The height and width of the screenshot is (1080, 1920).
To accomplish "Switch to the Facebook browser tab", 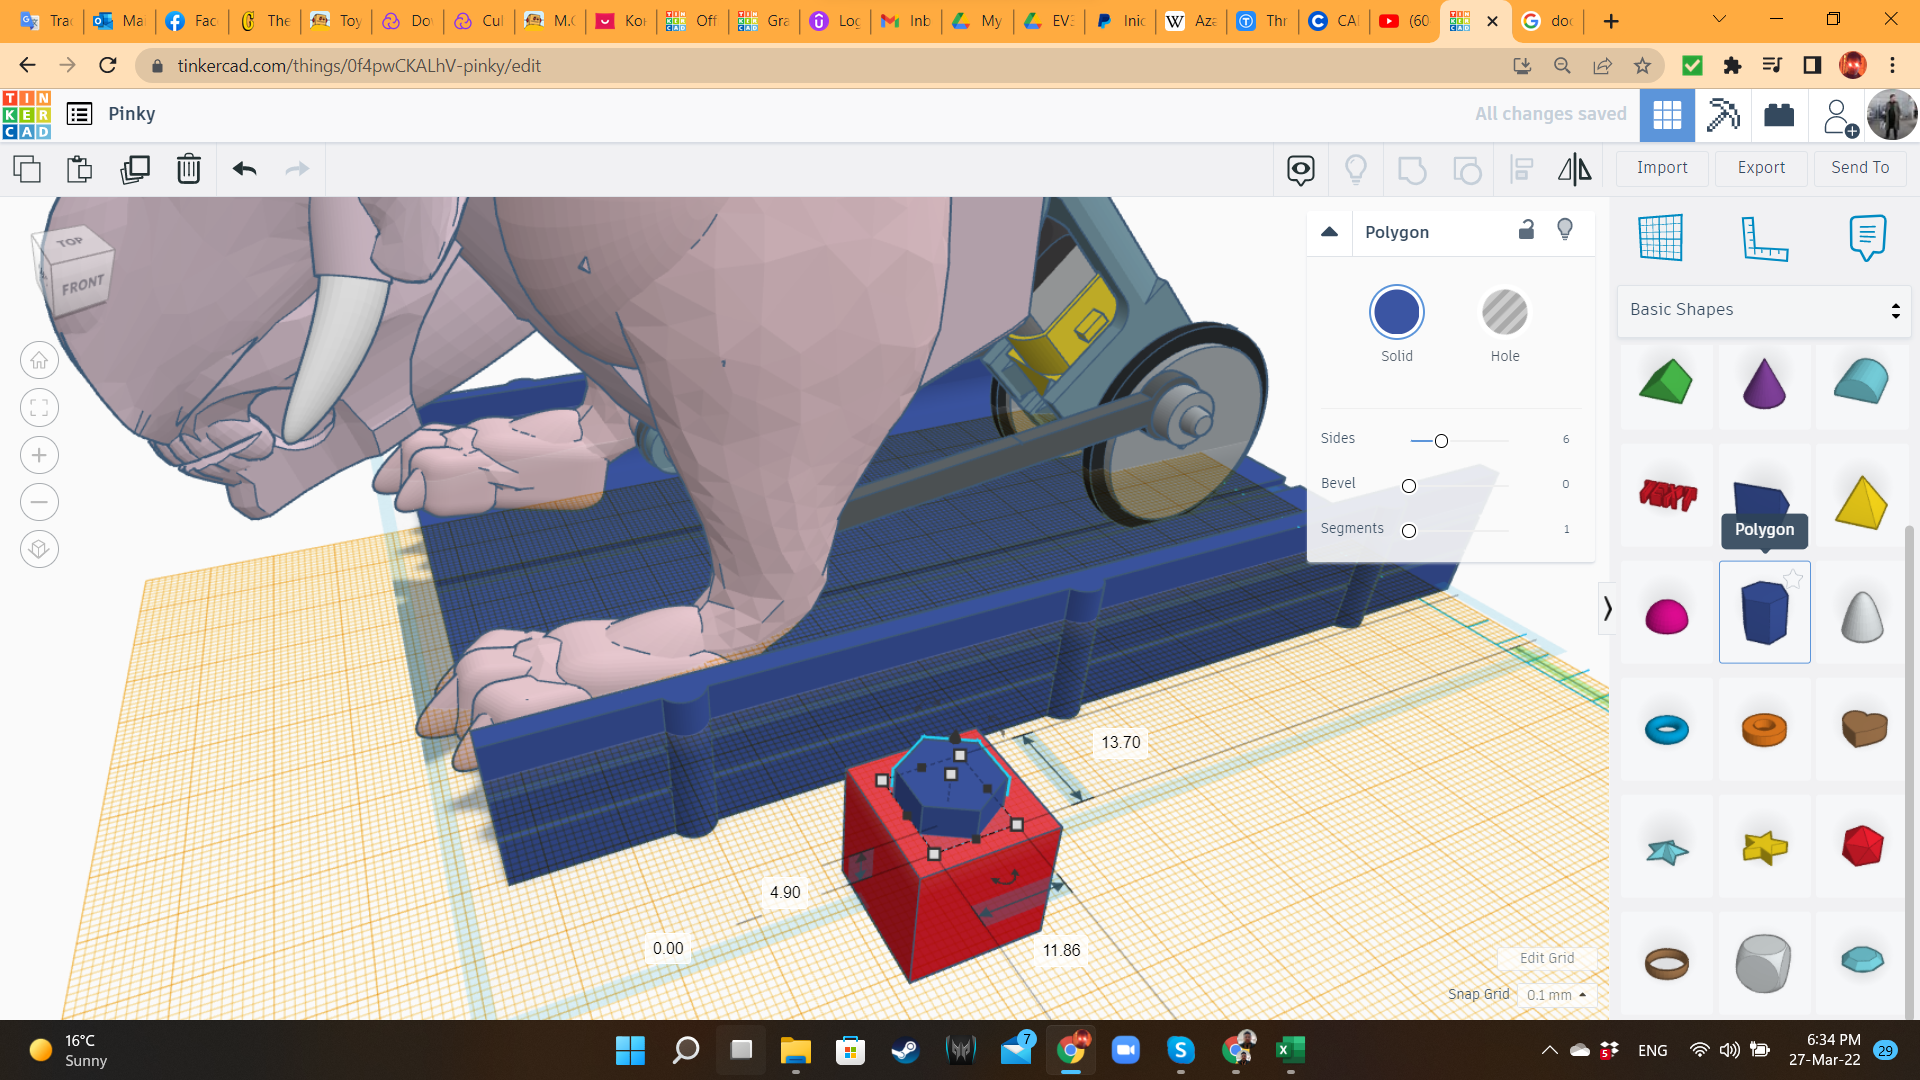I will (x=191, y=21).
